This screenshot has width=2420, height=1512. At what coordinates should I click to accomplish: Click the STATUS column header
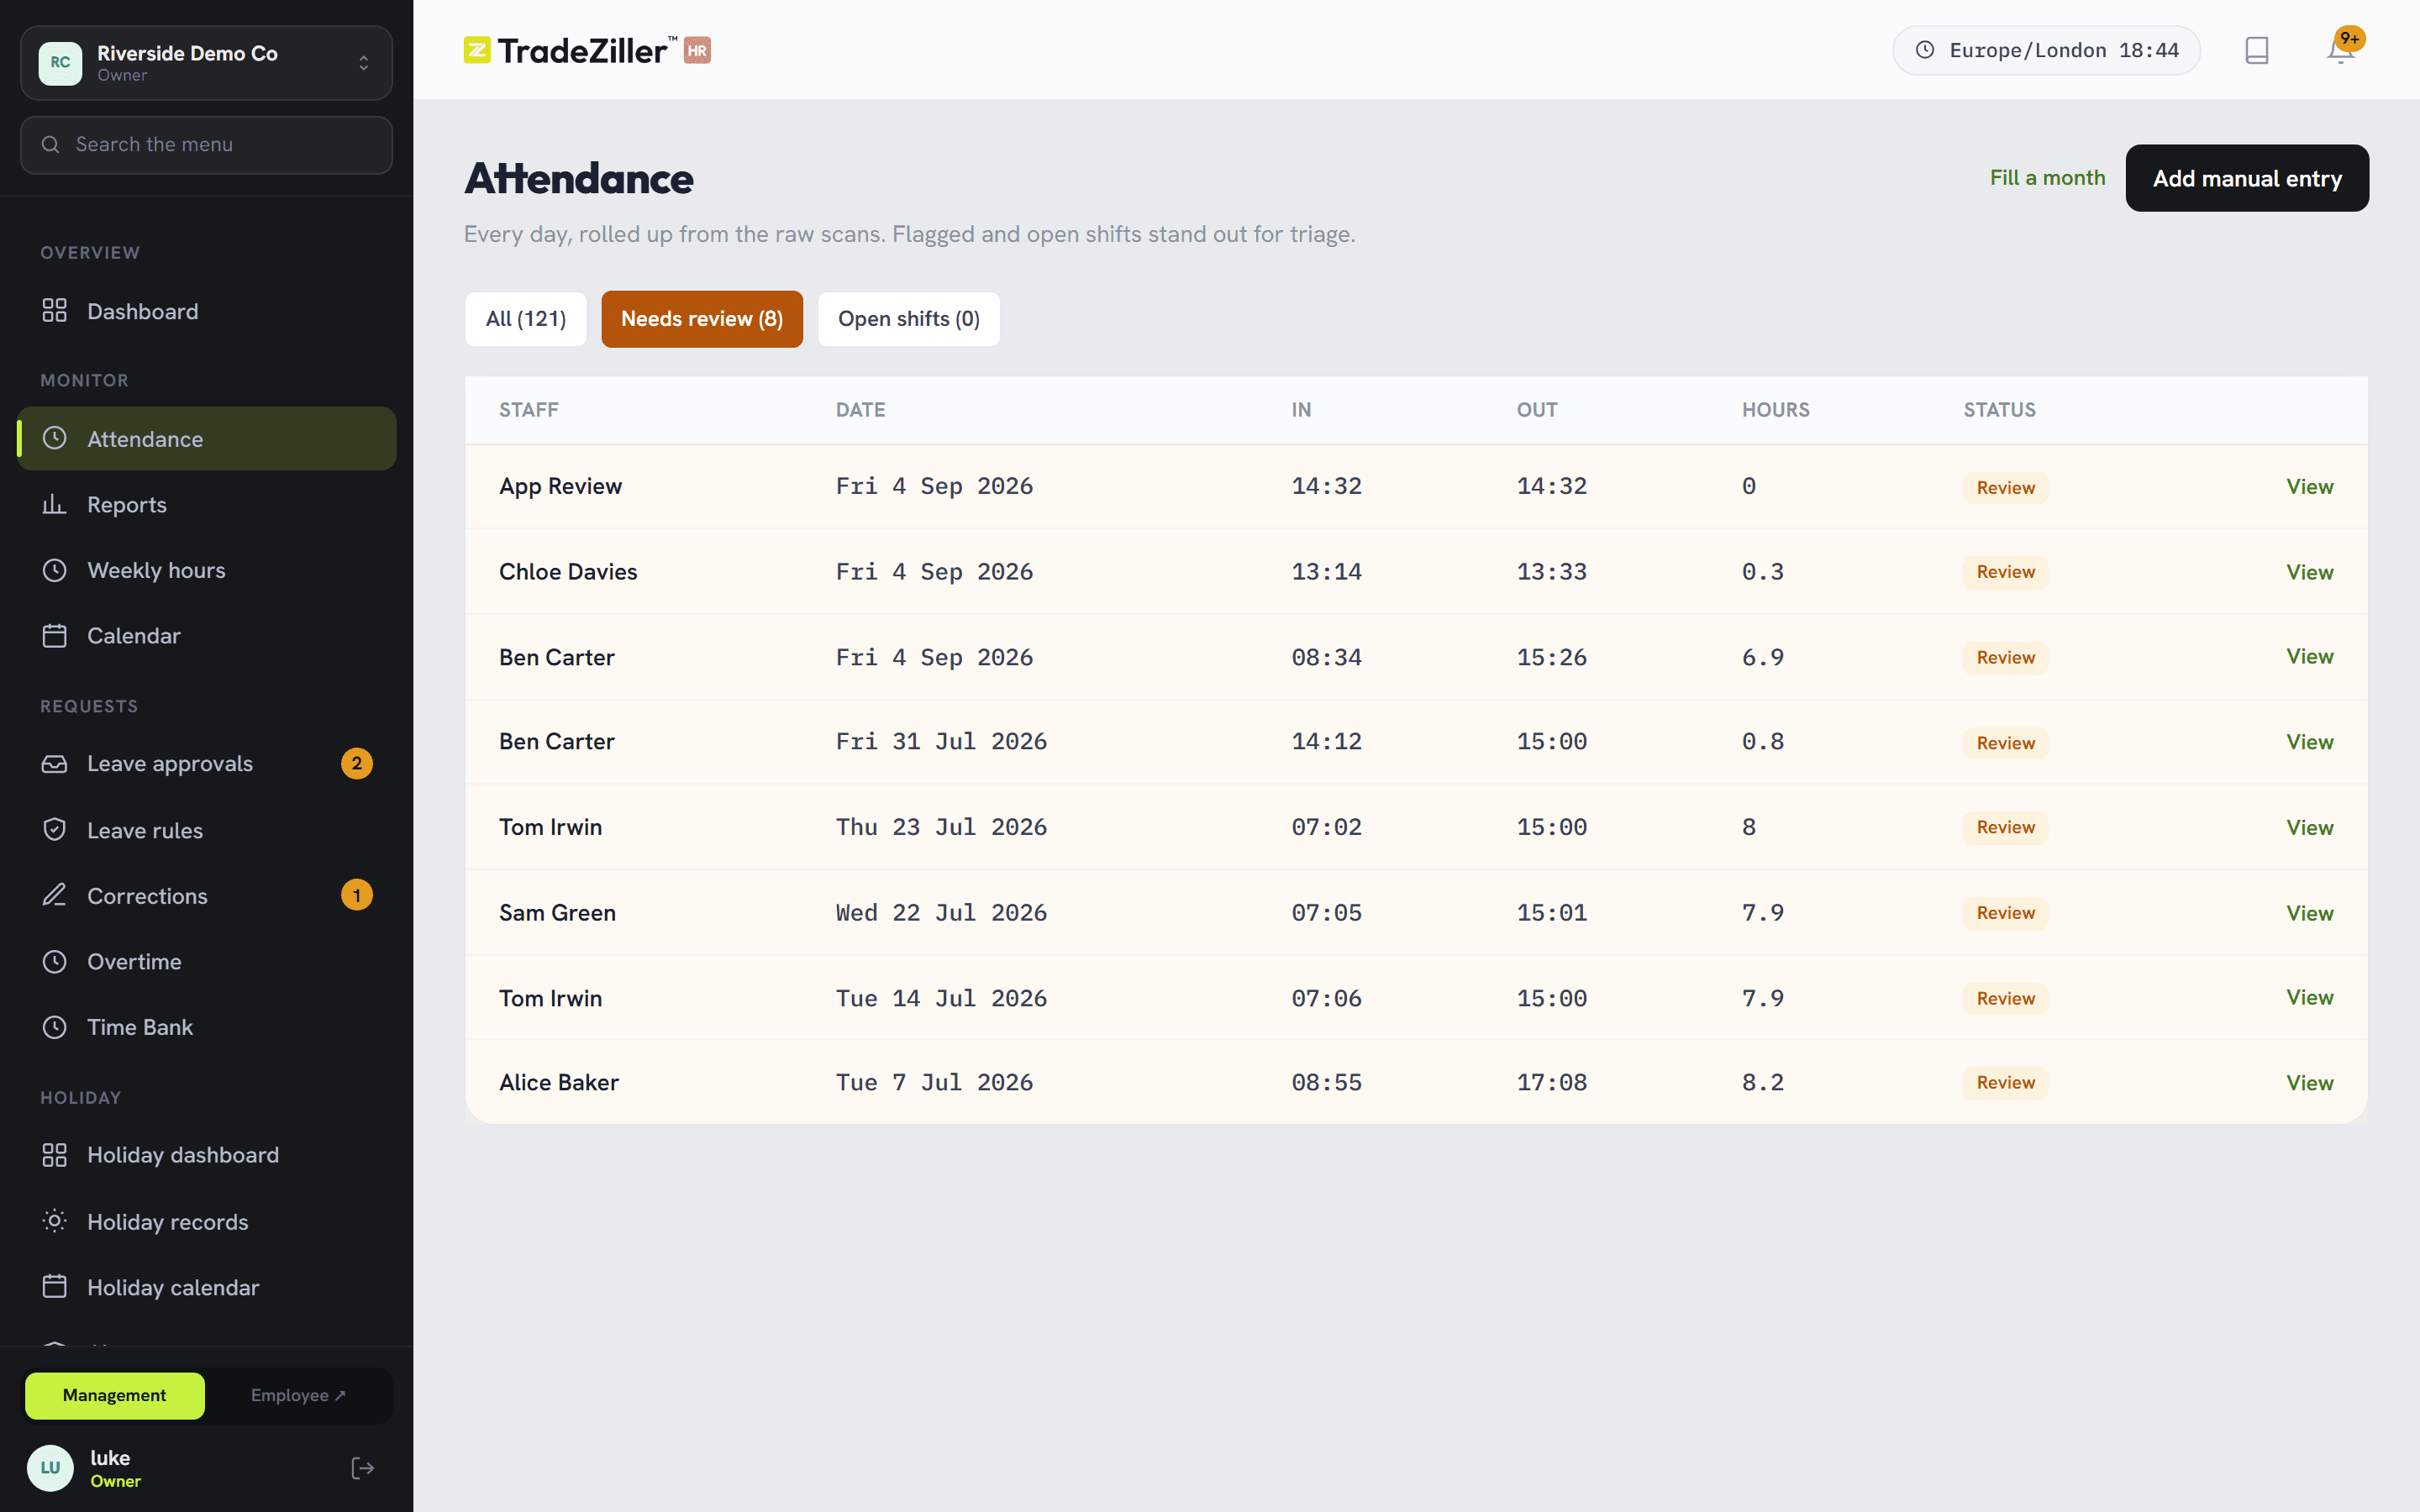coord(1999,410)
